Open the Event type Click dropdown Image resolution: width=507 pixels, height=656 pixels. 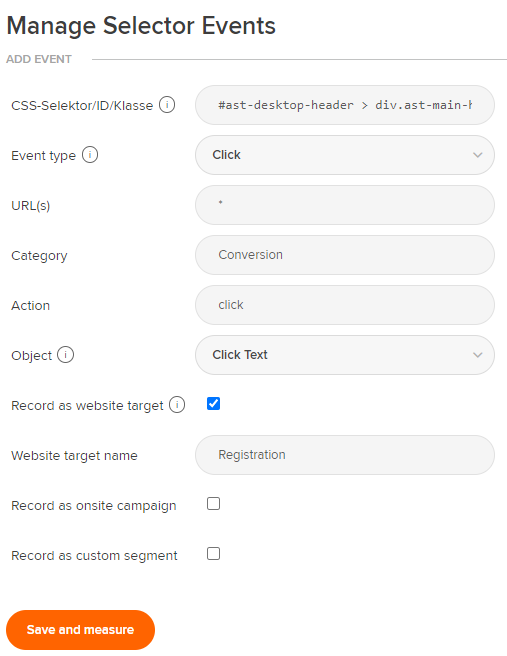coord(345,155)
